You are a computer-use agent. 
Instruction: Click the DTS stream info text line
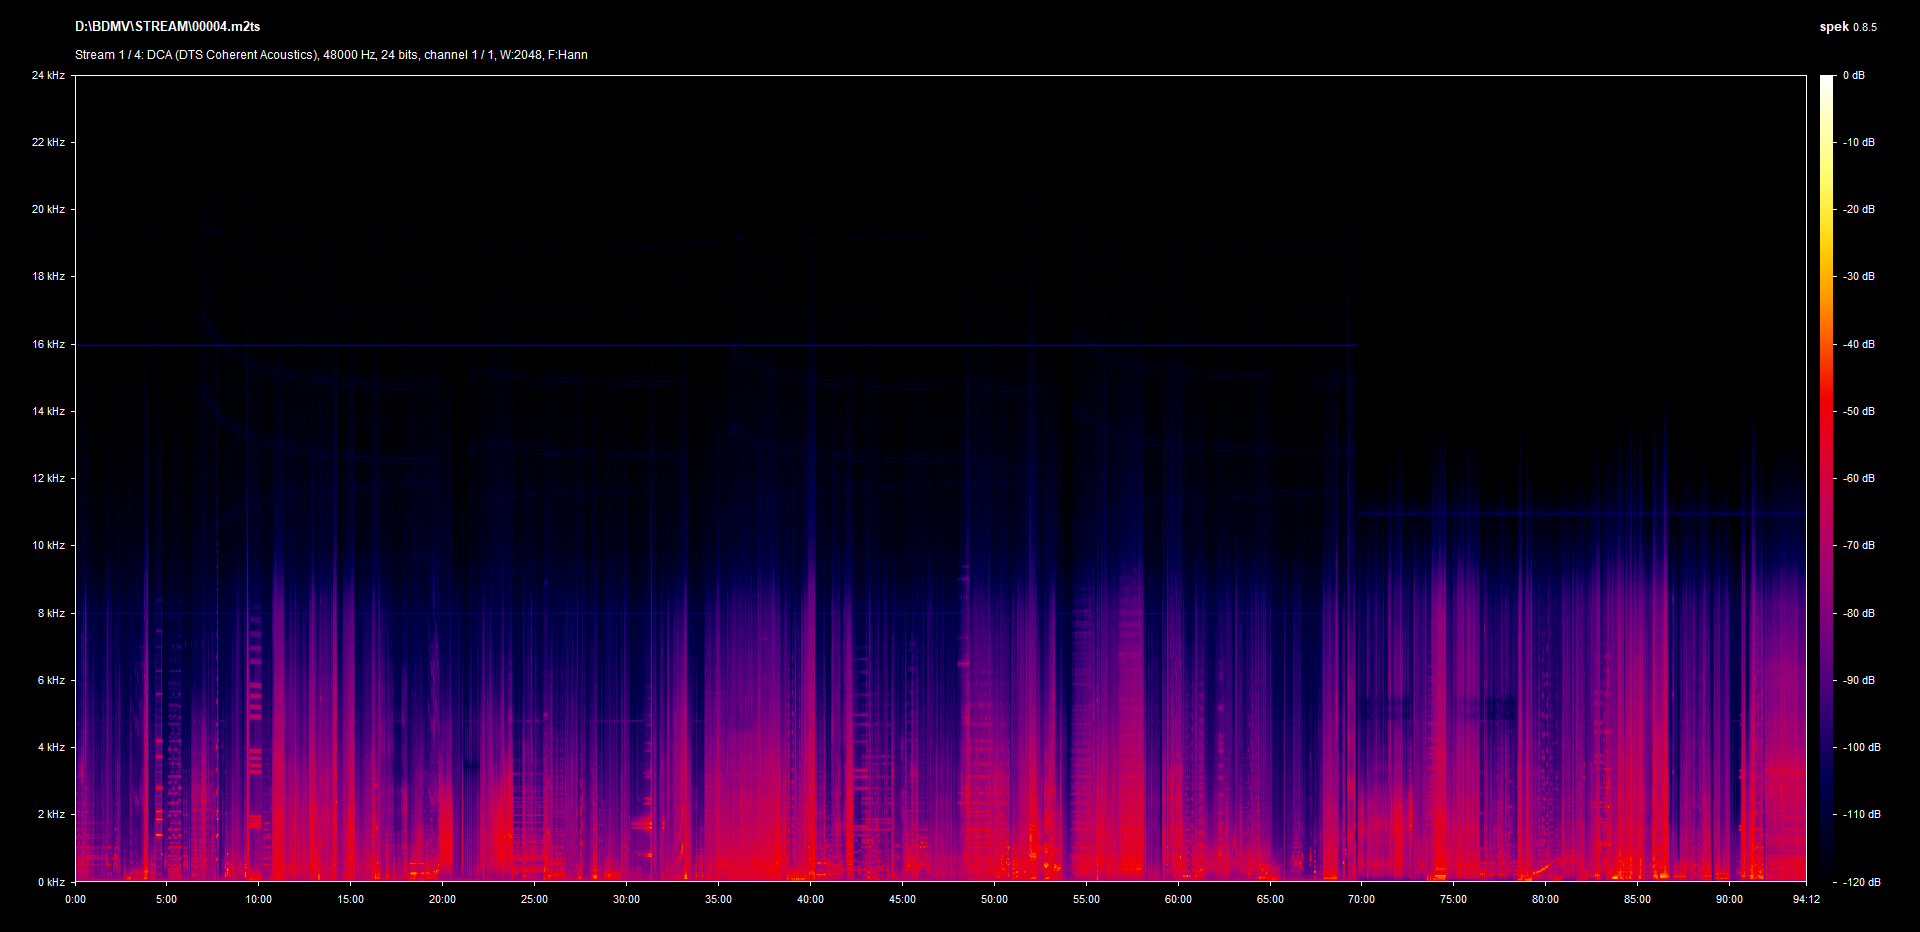331,55
